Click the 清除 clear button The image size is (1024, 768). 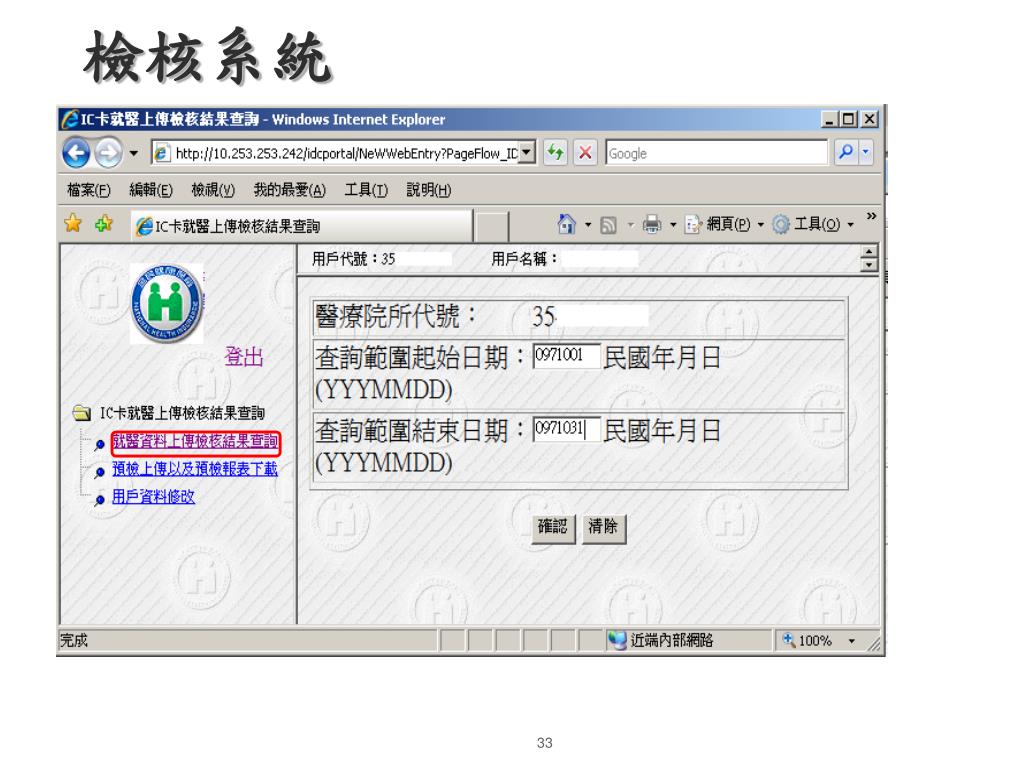(603, 527)
